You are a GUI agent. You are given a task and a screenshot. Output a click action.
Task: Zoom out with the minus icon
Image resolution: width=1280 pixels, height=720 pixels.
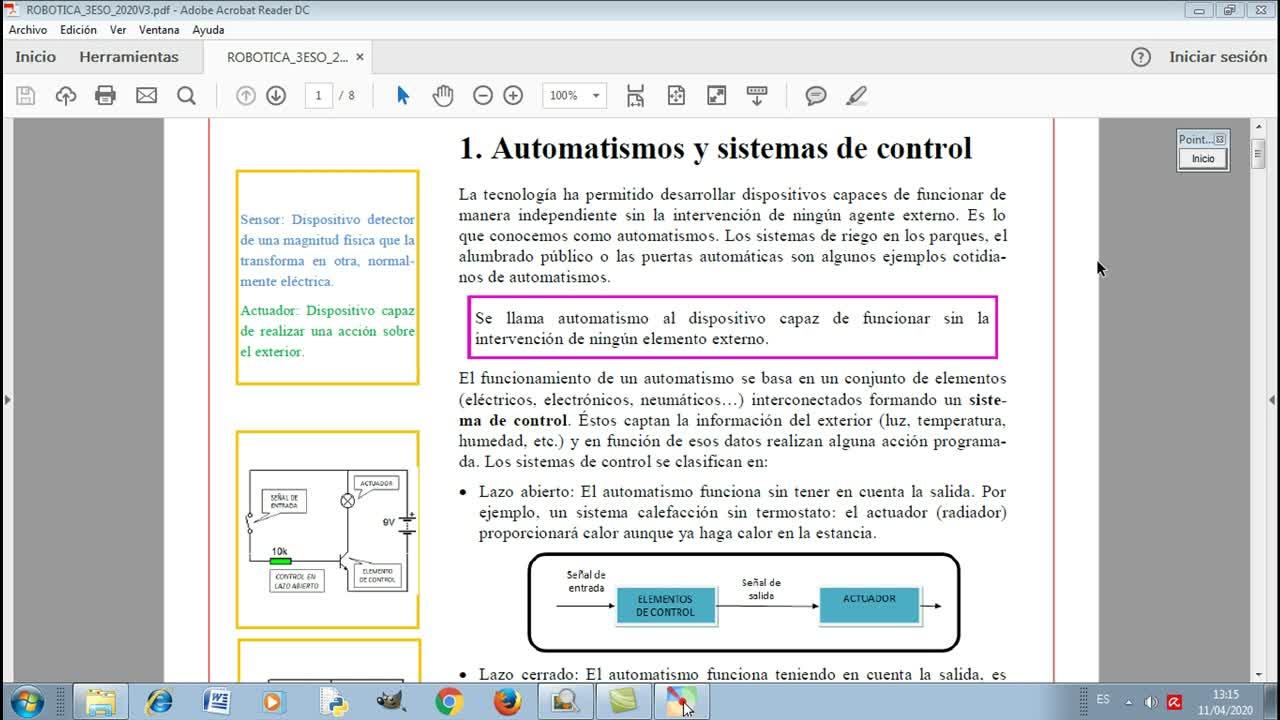(x=483, y=96)
